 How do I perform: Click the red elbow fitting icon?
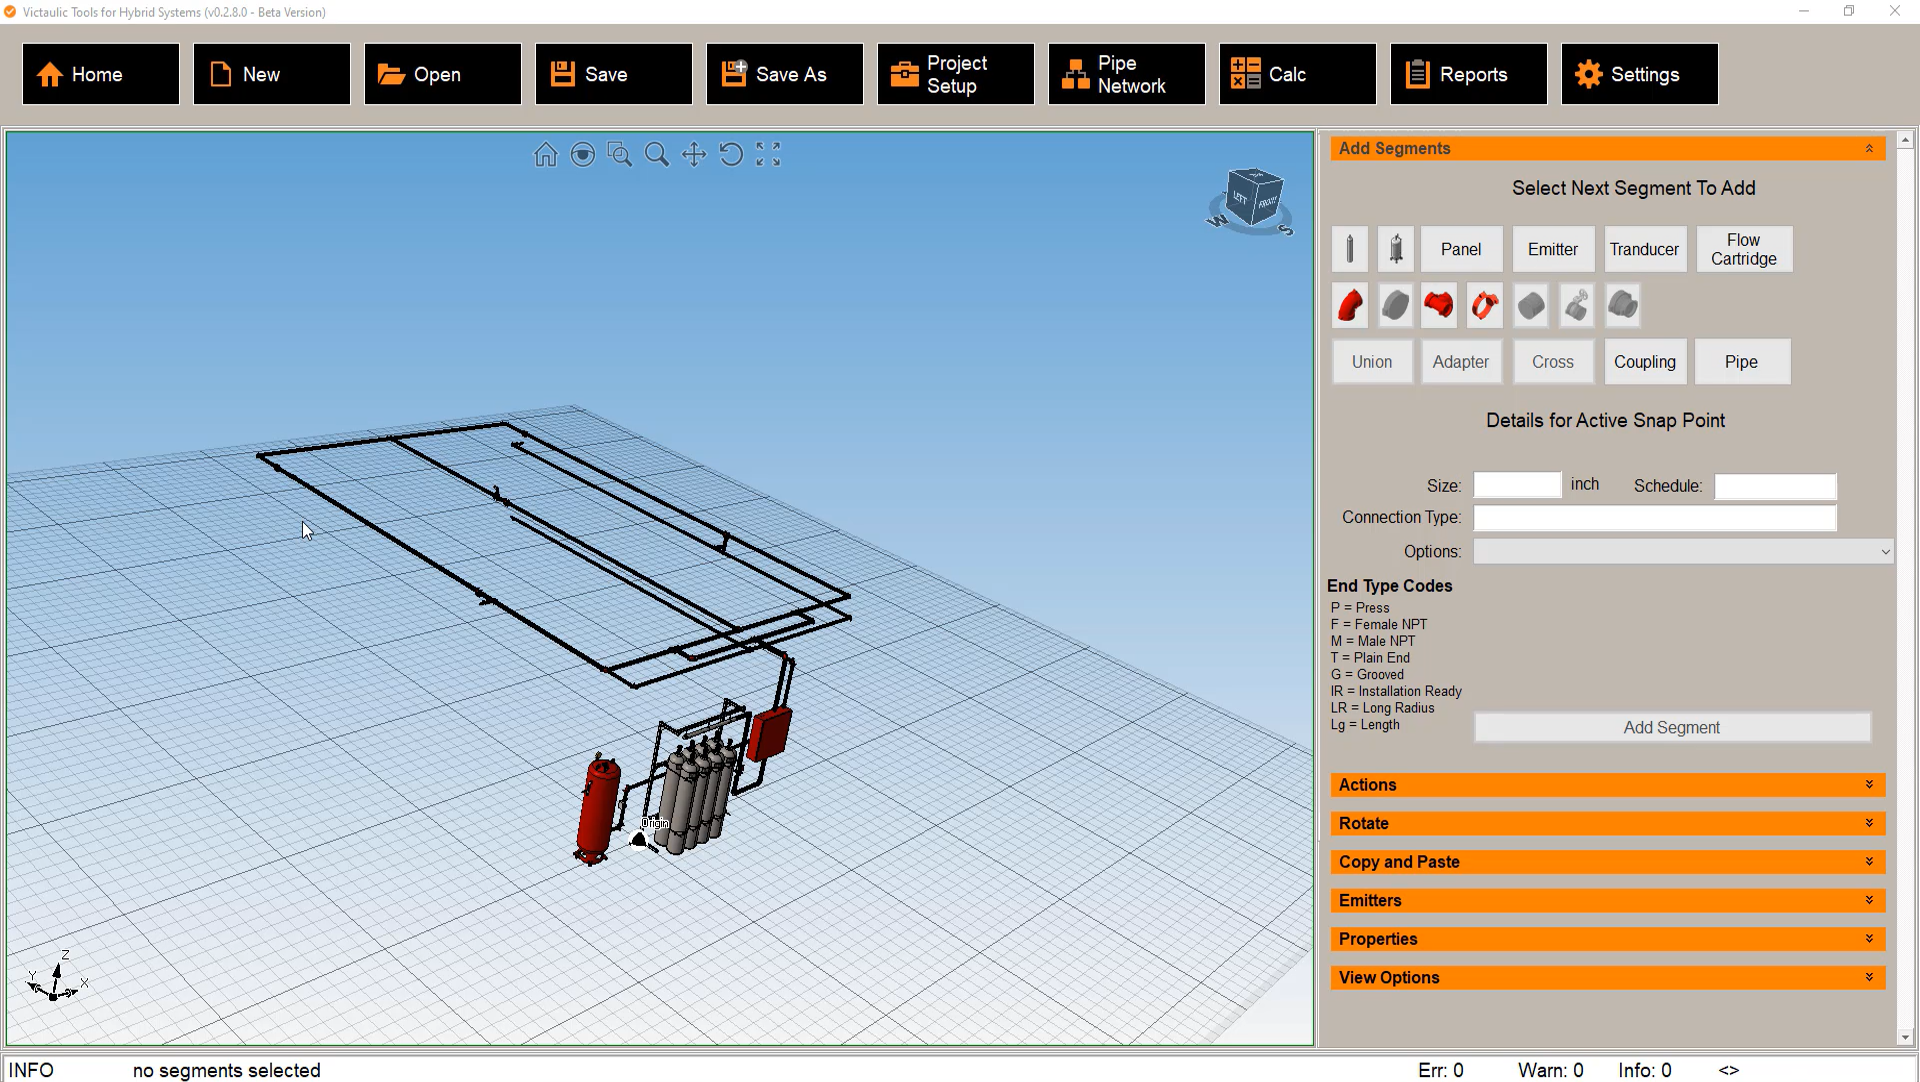coord(1350,305)
